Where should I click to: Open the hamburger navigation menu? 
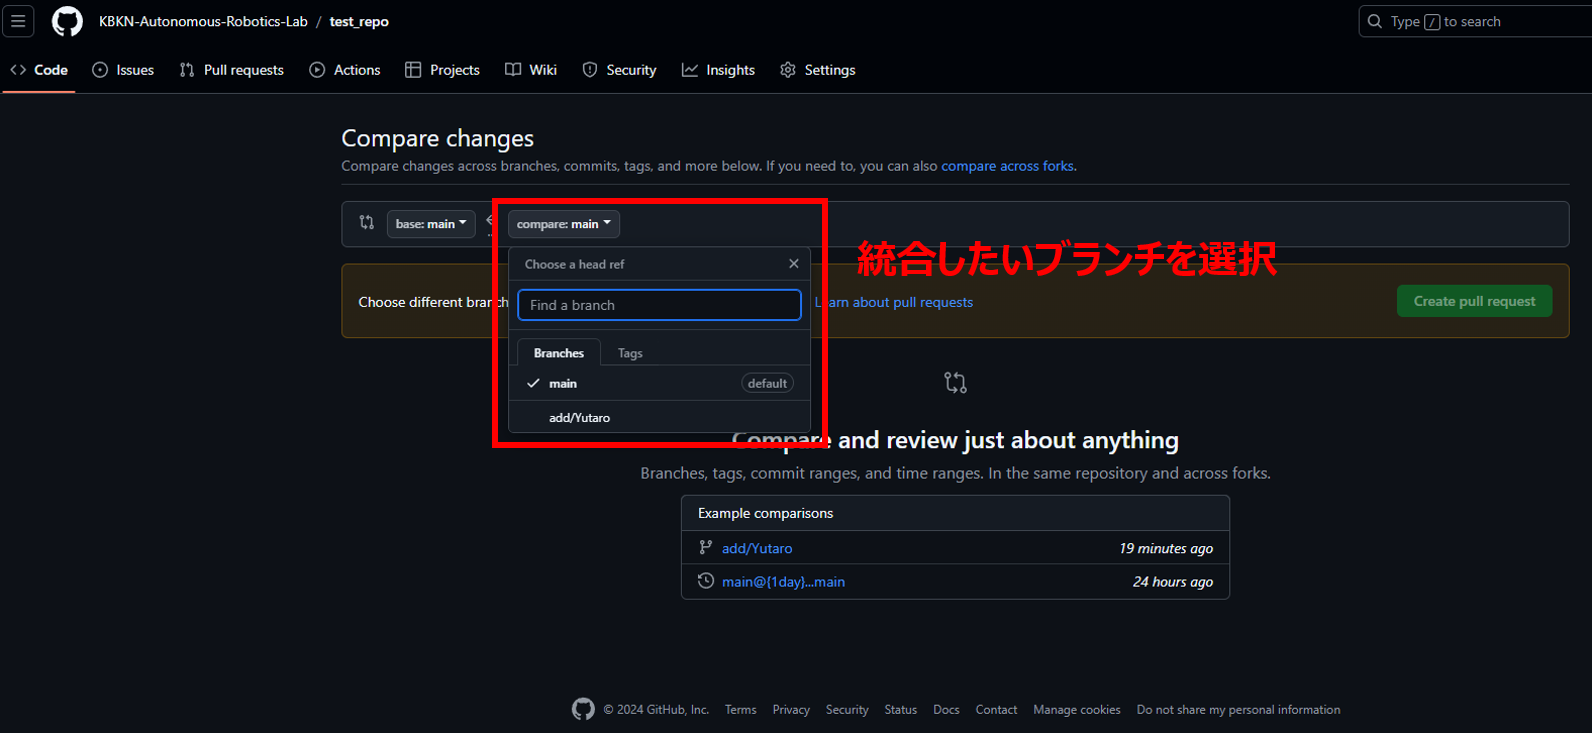(x=18, y=21)
